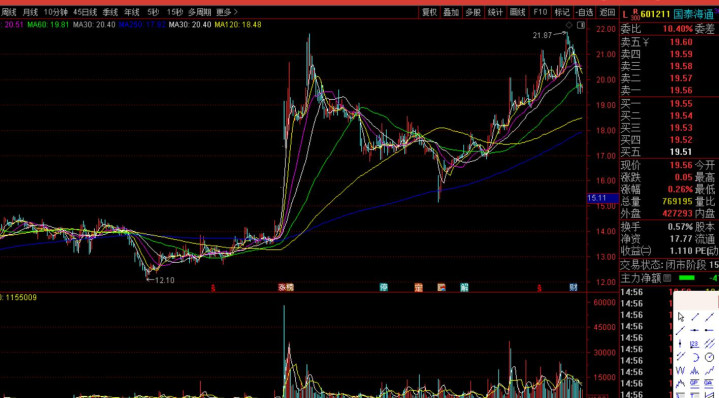Screen dimensions: 719x398
Task: Click the small diamond icon above the chart
Action: pyautogui.click(x=569, y=25)
